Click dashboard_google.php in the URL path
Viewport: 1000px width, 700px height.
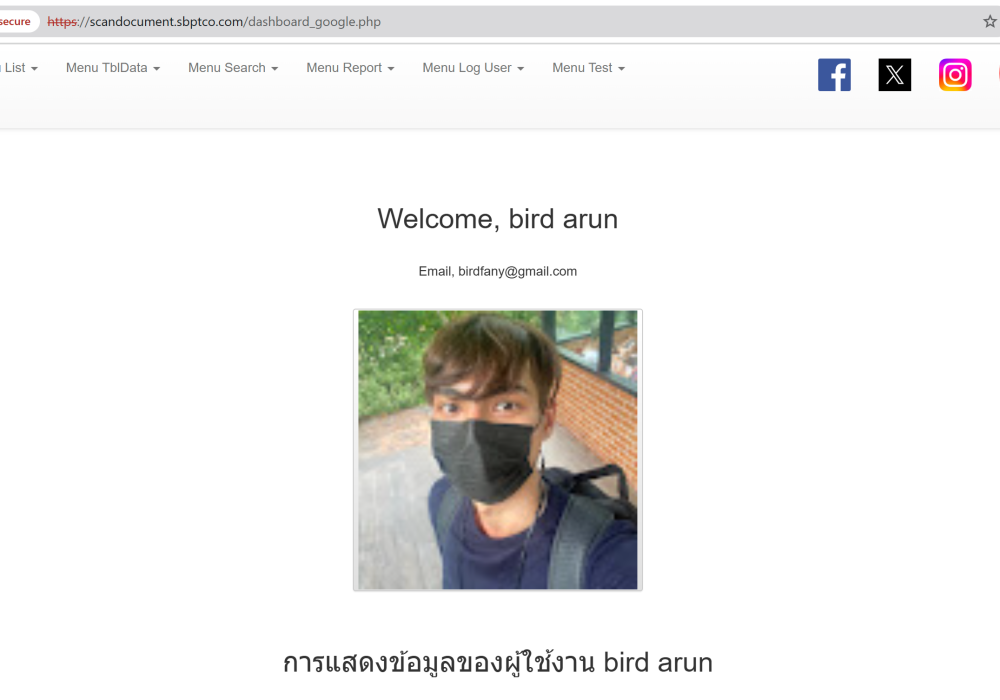tap(314, 22)
